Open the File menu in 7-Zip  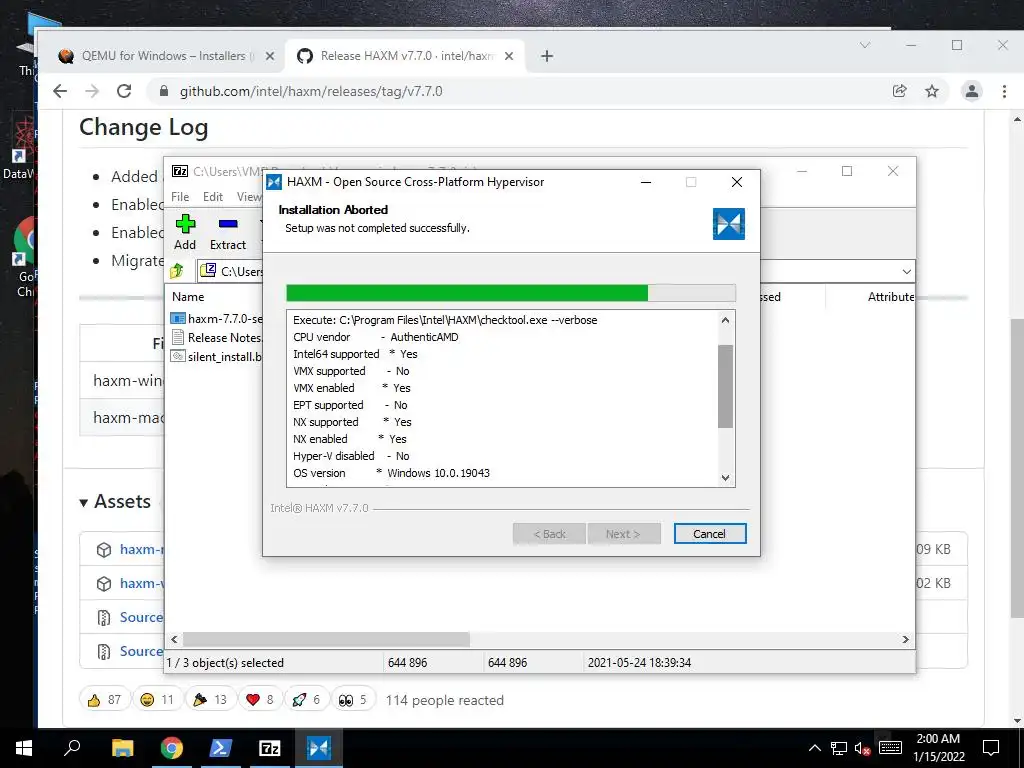pos(180,197)
